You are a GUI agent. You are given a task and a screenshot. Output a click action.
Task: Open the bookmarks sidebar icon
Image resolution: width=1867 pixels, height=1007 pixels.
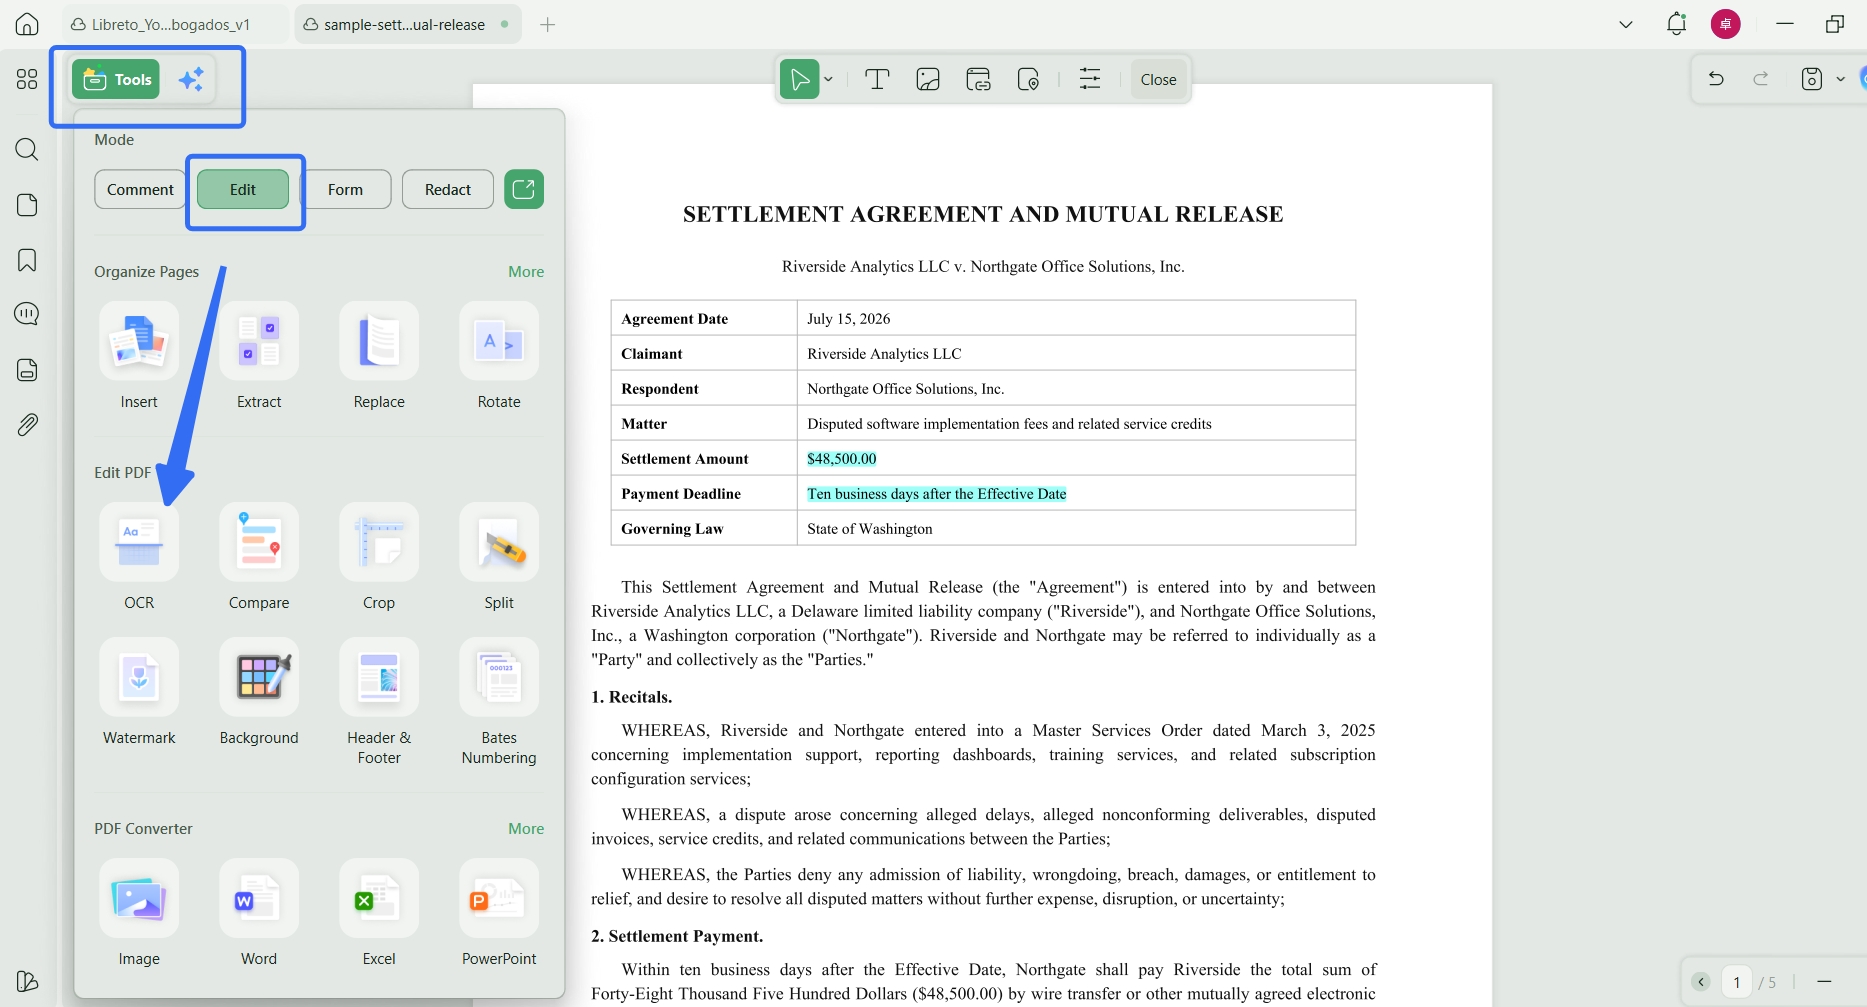pos(27,260)
